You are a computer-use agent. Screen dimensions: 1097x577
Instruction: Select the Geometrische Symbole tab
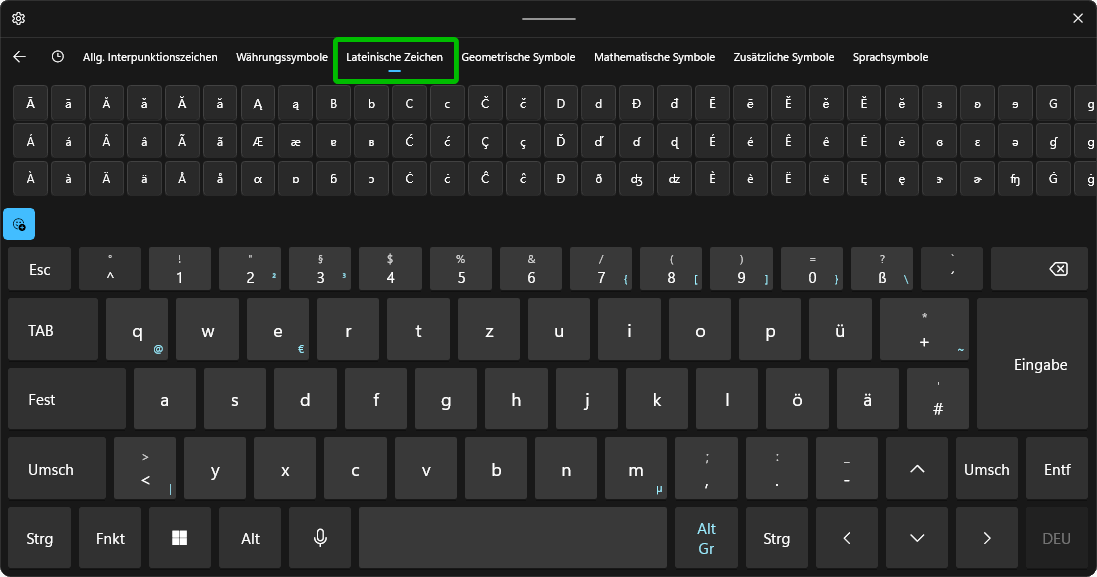(x=518, y=57)
